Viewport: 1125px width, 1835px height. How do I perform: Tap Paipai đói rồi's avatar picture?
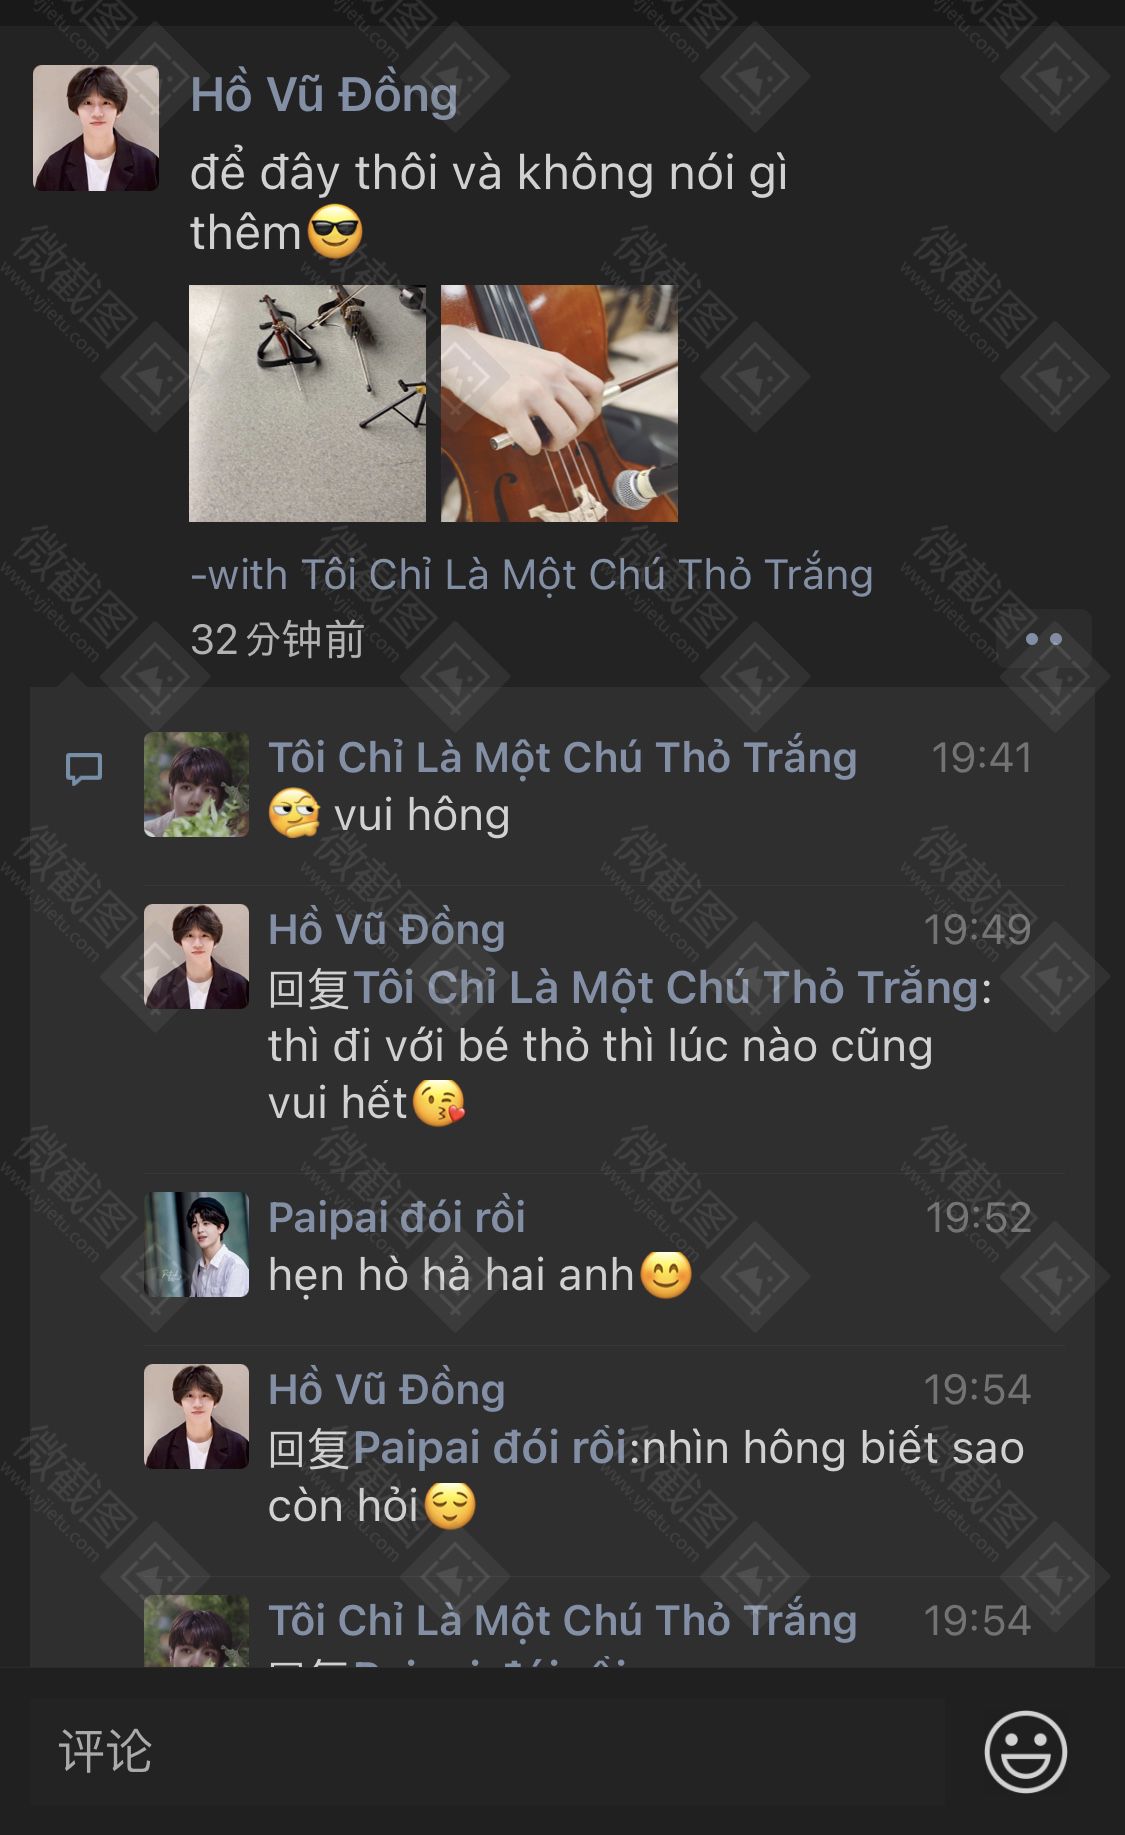point(196,1244)
